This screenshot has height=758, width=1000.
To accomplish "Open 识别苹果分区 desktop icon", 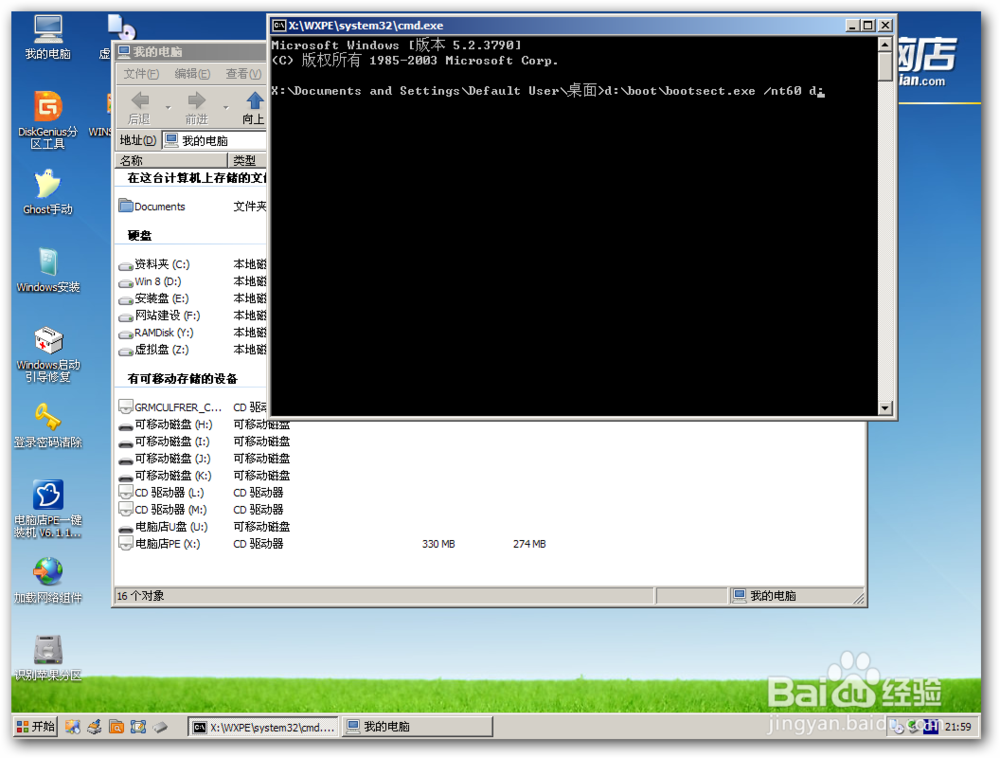I will [x=48, y=658].
